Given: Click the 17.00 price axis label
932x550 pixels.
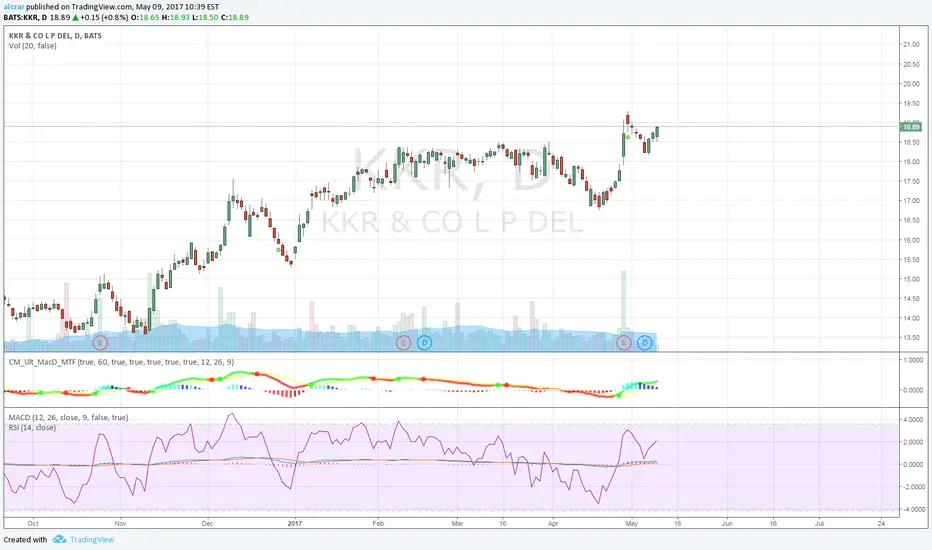Looking at the screenshot, I should tap(911, 201).
